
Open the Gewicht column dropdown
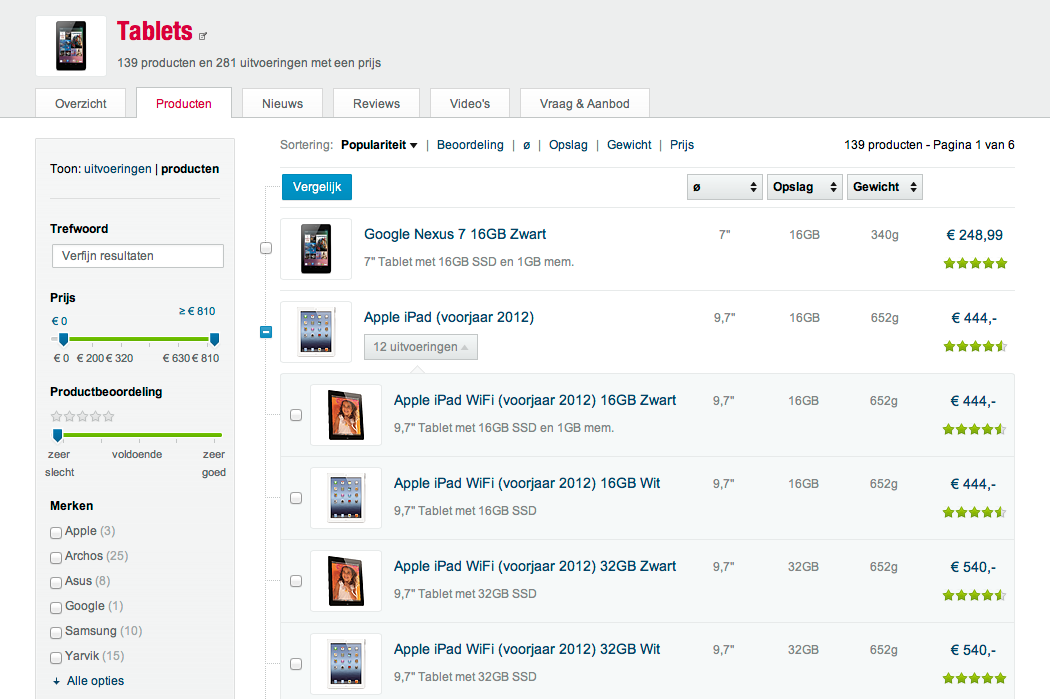885,187
